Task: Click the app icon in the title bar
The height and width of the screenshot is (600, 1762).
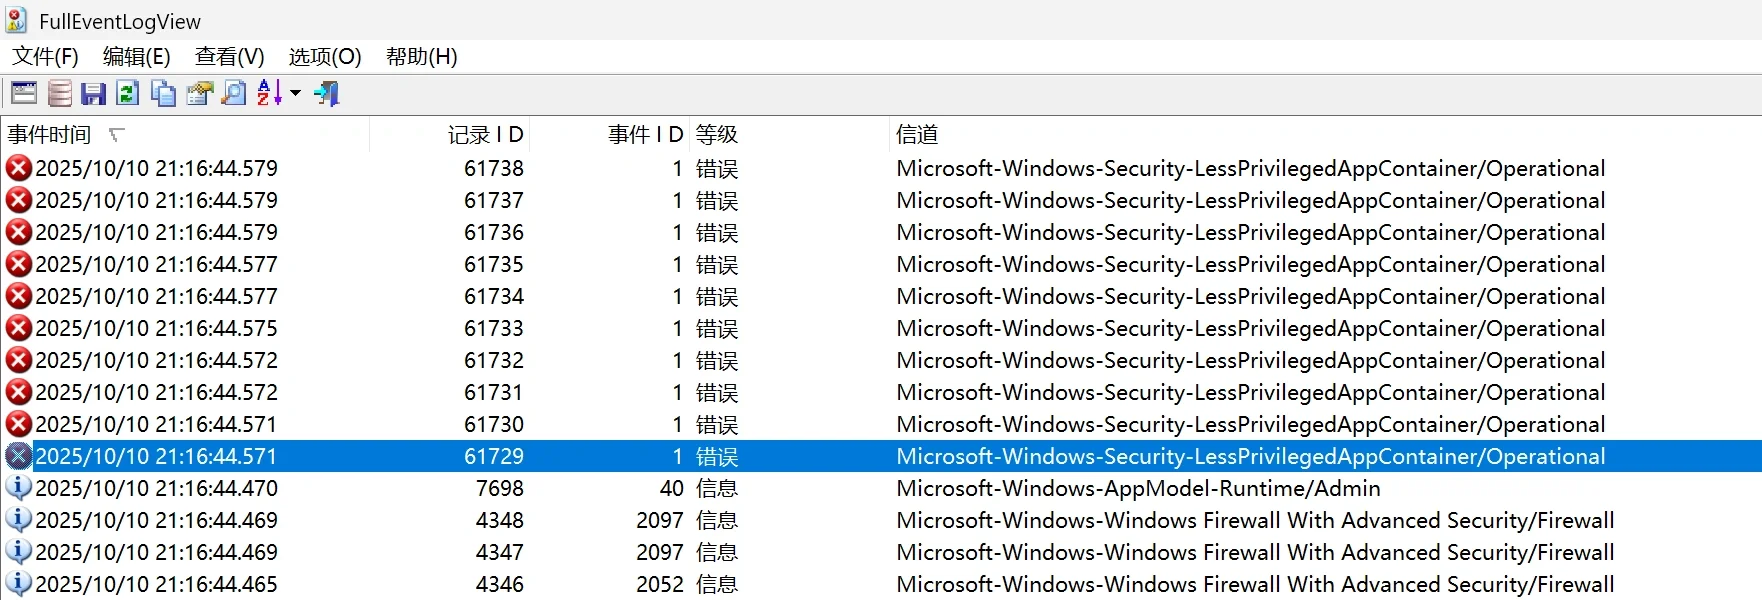Action: click(x=16, y=21)
